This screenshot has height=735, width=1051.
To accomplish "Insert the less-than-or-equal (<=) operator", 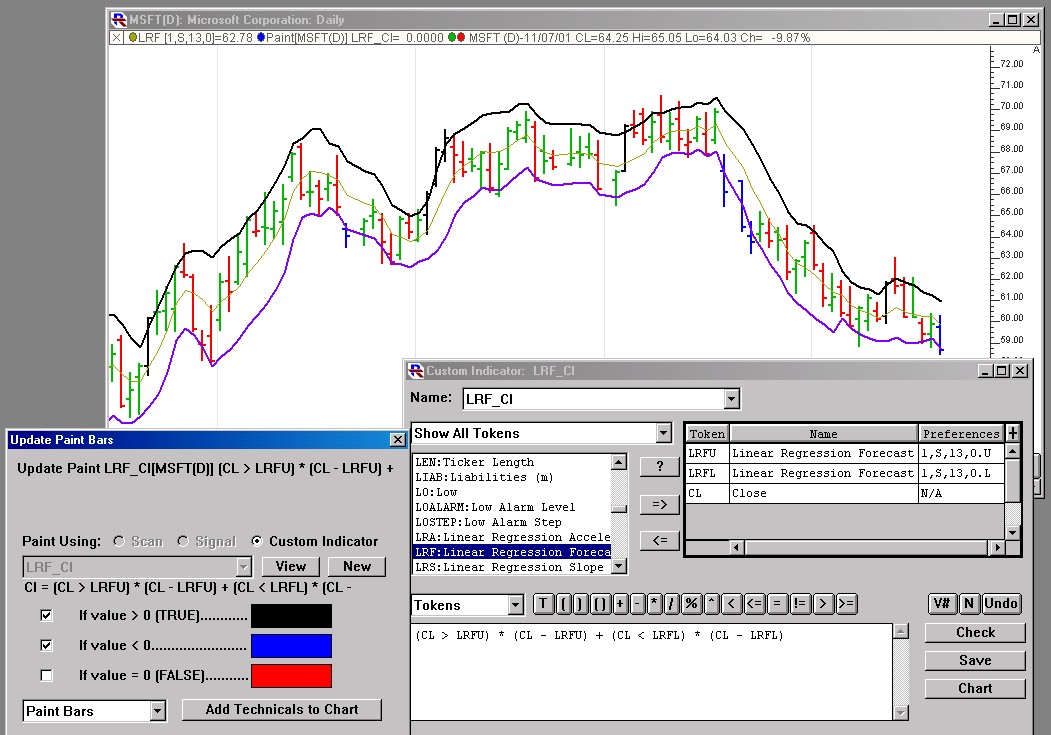I will point(754,604).
